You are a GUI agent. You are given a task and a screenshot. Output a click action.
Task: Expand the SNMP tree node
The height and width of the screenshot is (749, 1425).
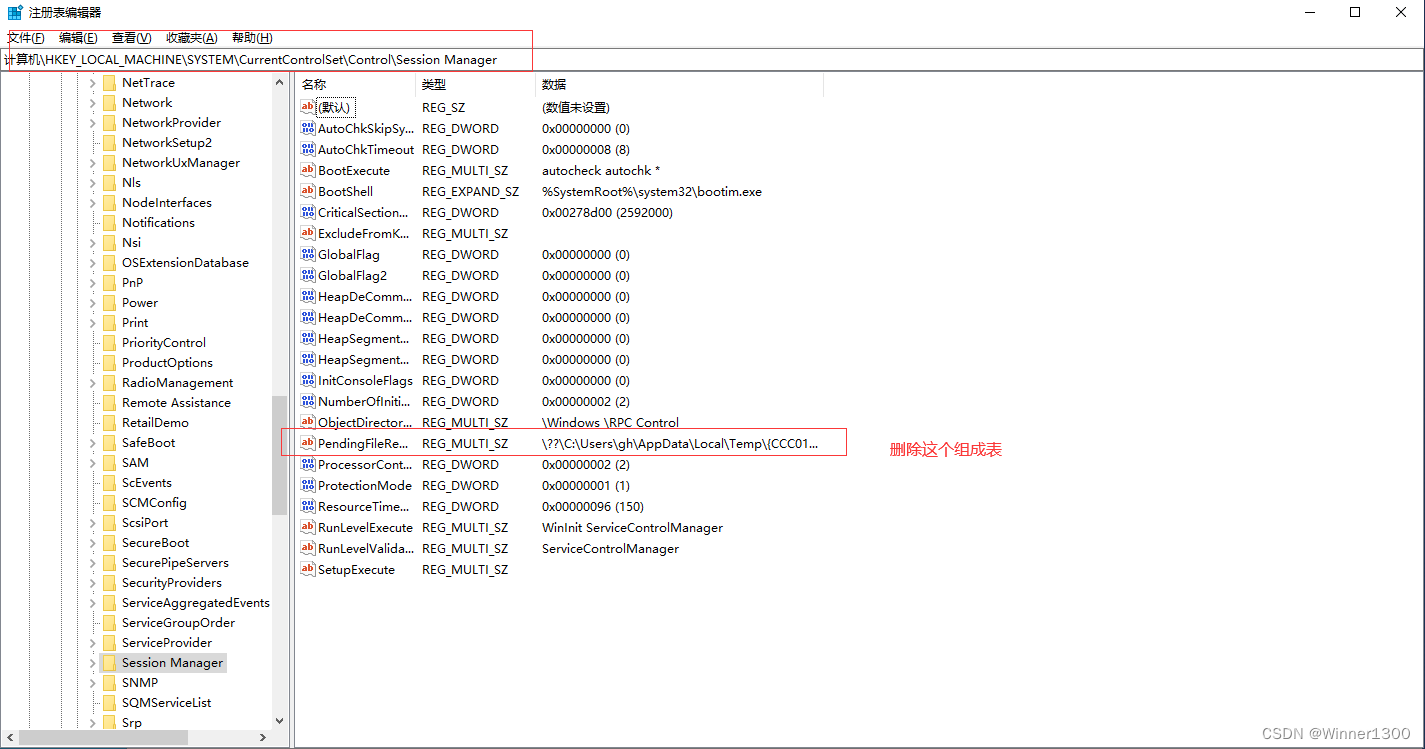click(93, 683)
